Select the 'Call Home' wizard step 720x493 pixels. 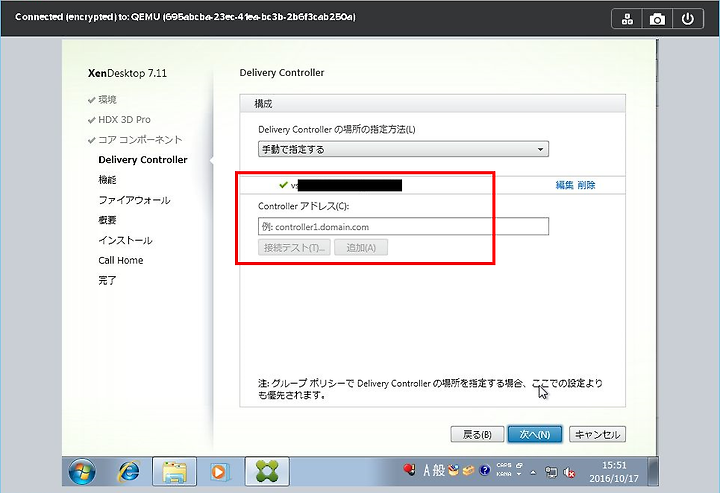click(x=121, y=260)
